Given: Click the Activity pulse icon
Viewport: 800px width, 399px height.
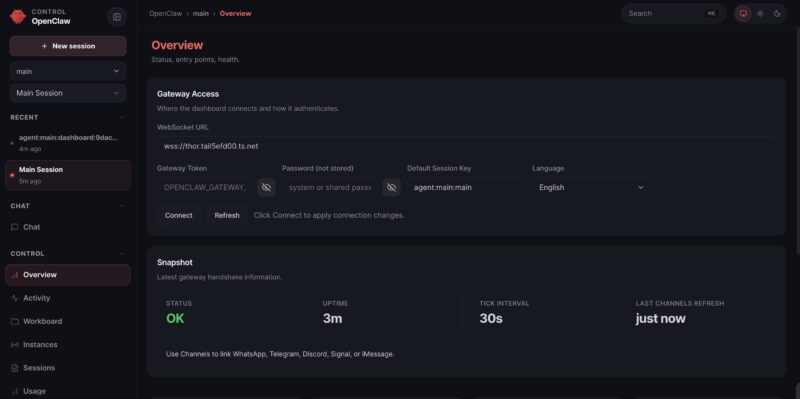Looking at the screenshot, I should [x=15, y=298].
